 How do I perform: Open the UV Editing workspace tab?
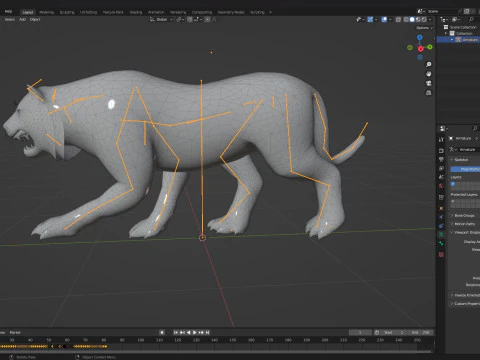click(88, 12)
